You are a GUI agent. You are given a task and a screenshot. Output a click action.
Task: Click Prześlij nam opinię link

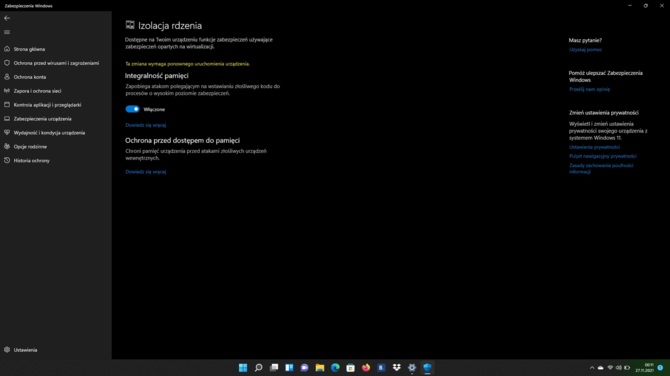589,89
